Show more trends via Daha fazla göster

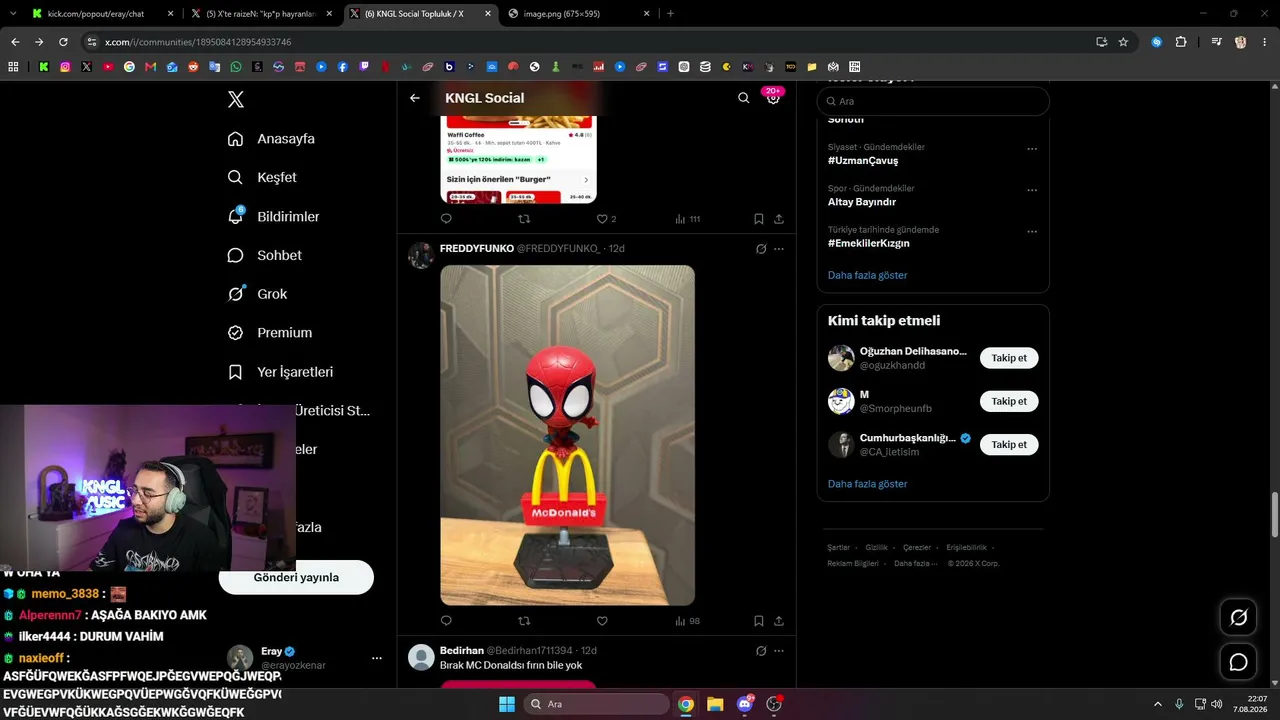pyautogui.click(x=868, y=275)
